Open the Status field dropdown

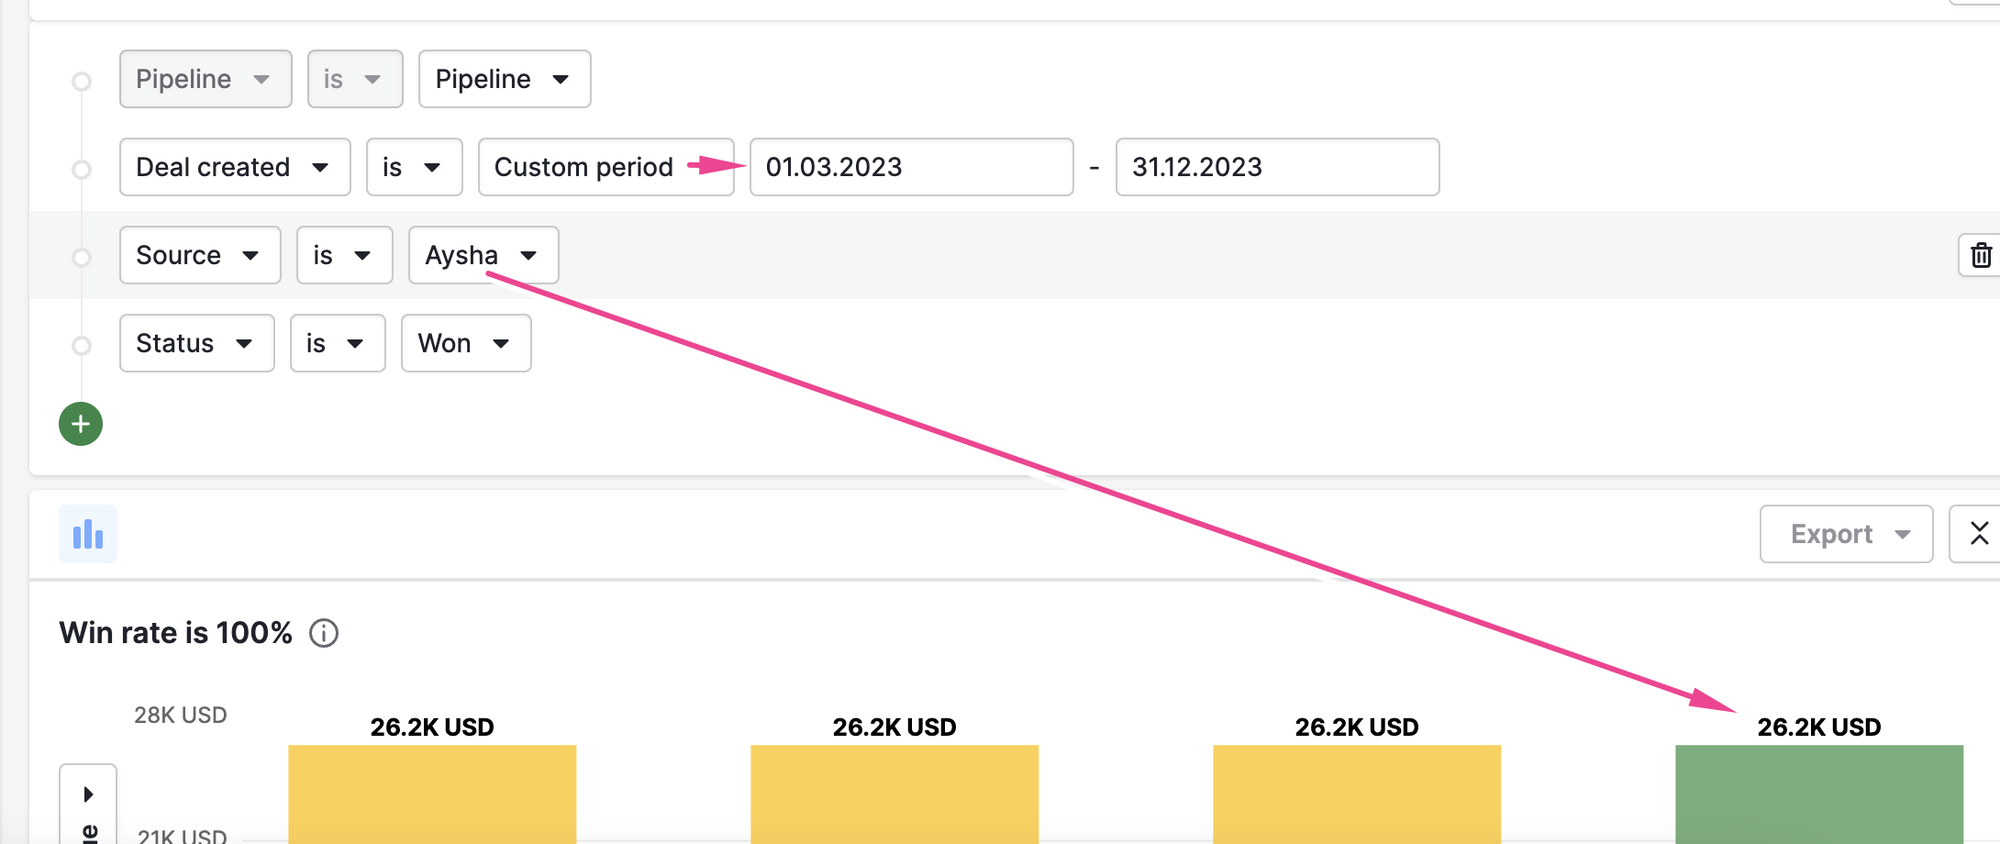[197, 343]
